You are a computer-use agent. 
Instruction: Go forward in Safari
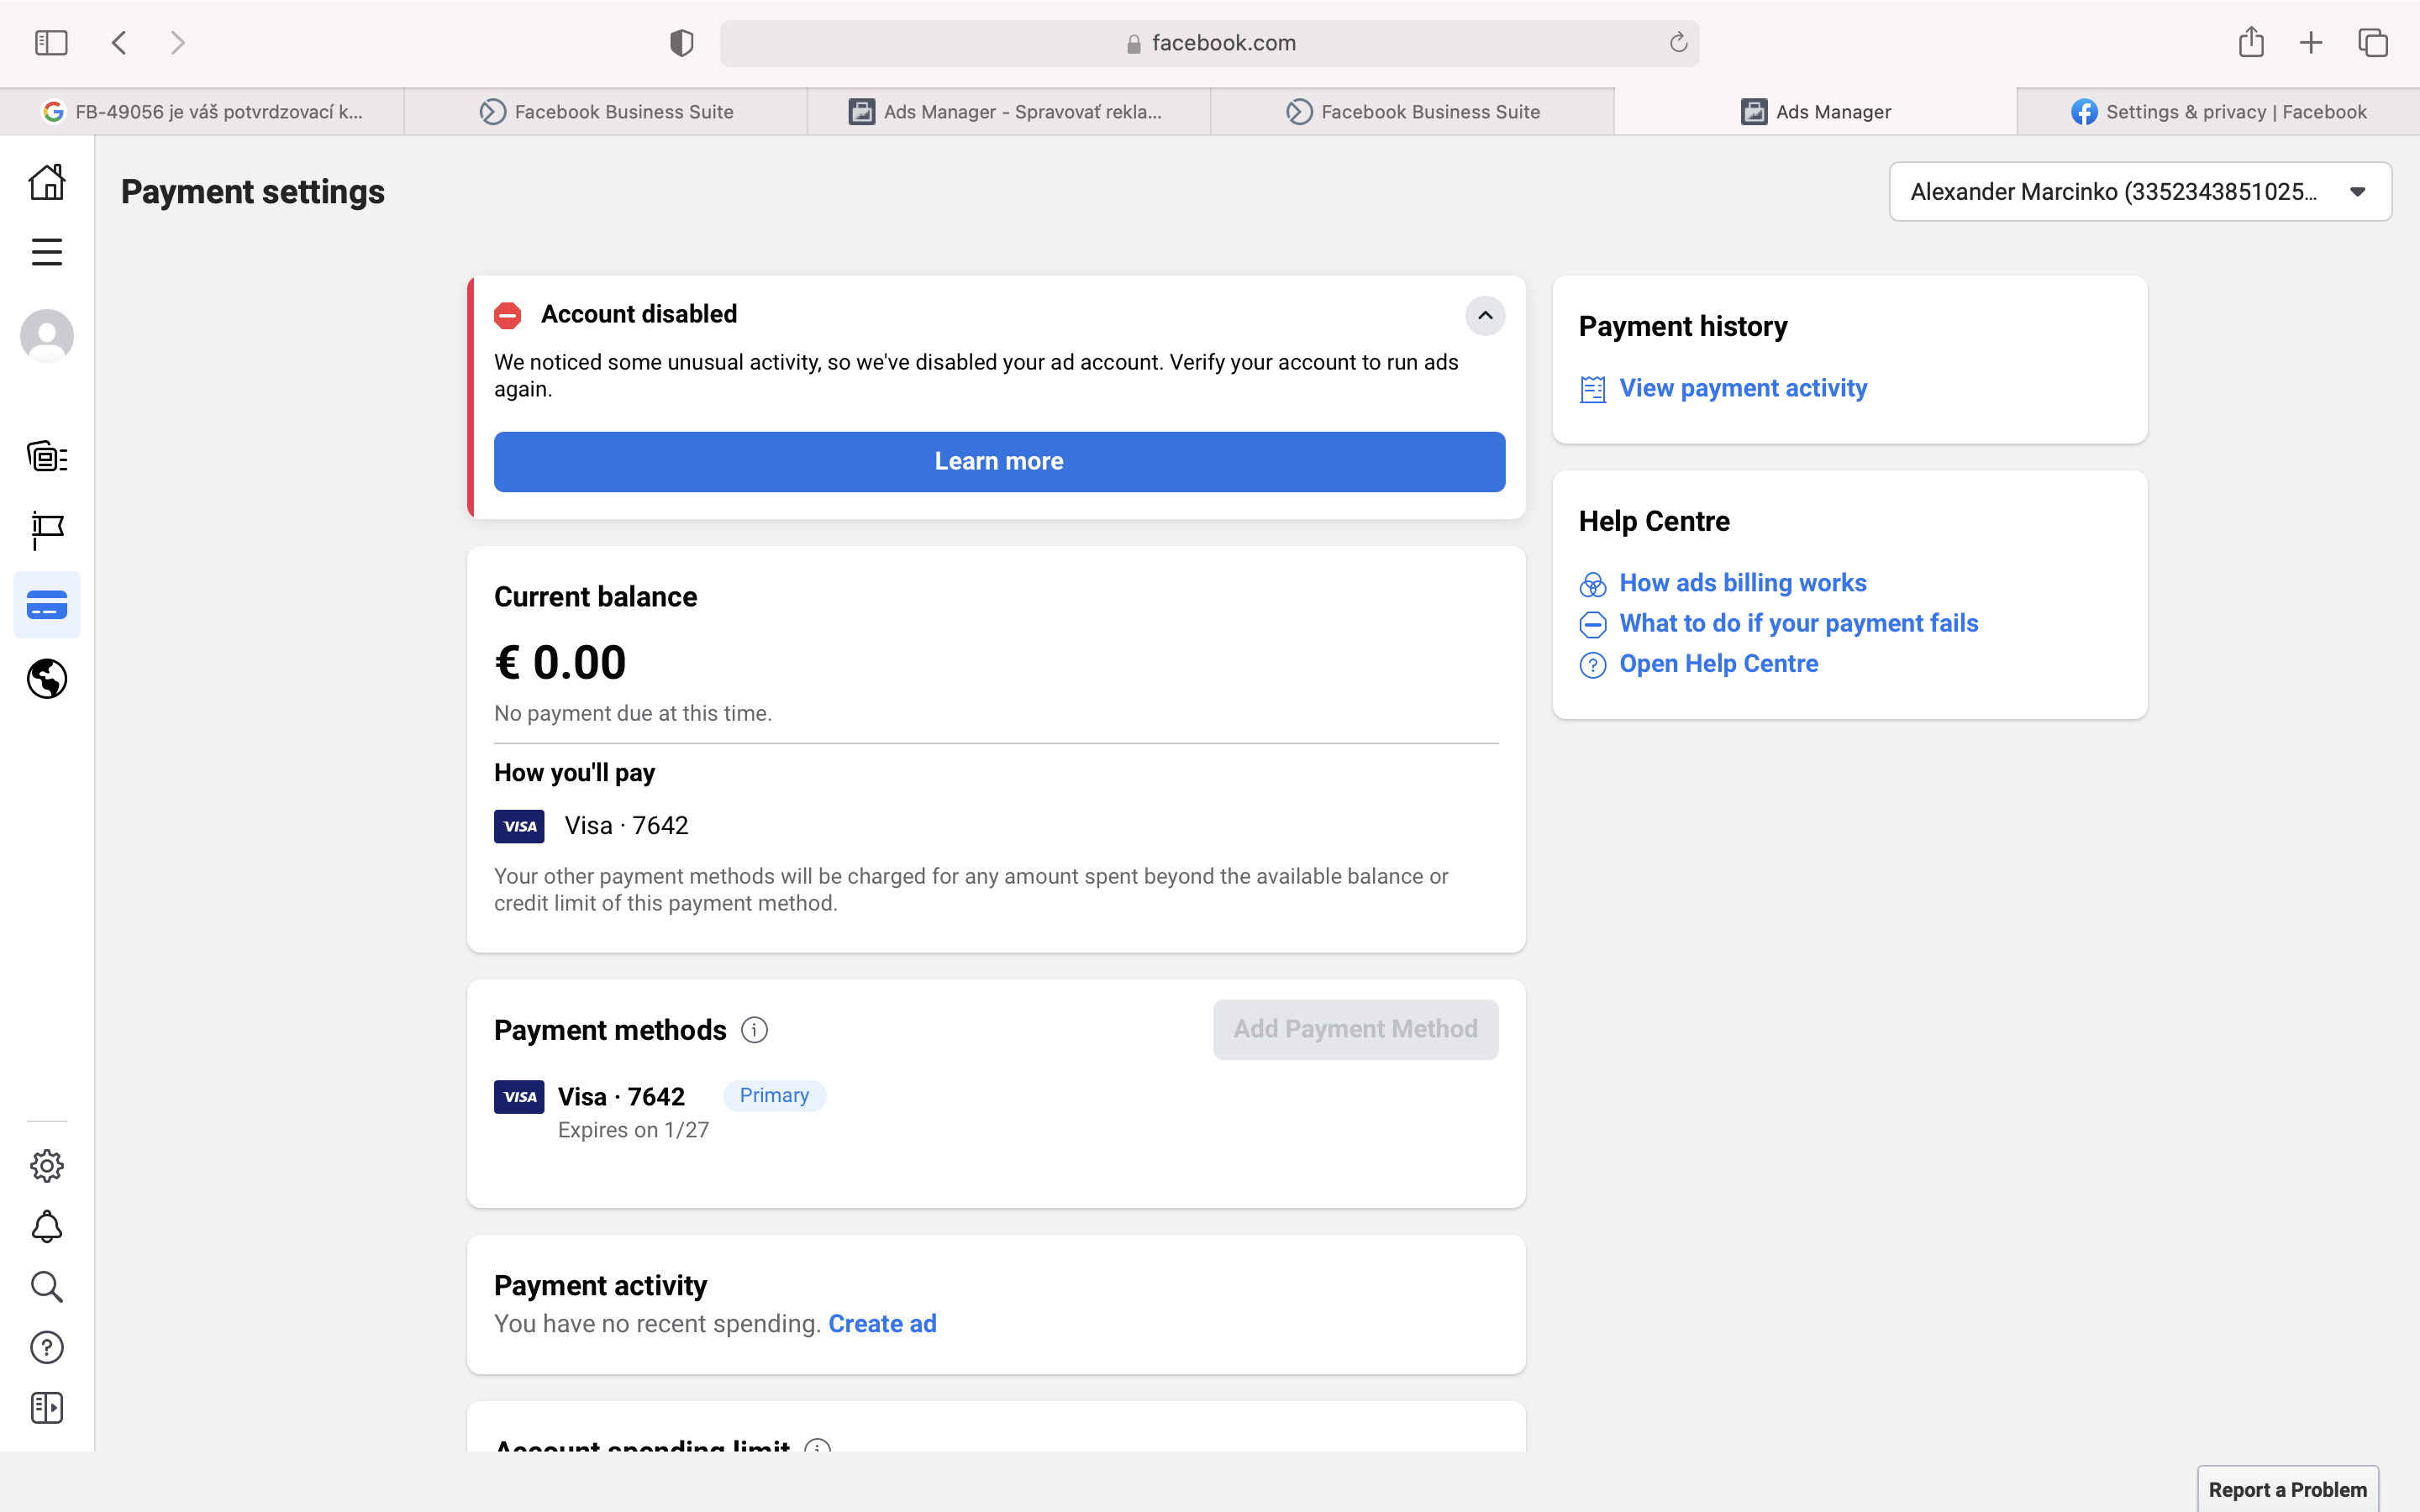pos(178,43)
